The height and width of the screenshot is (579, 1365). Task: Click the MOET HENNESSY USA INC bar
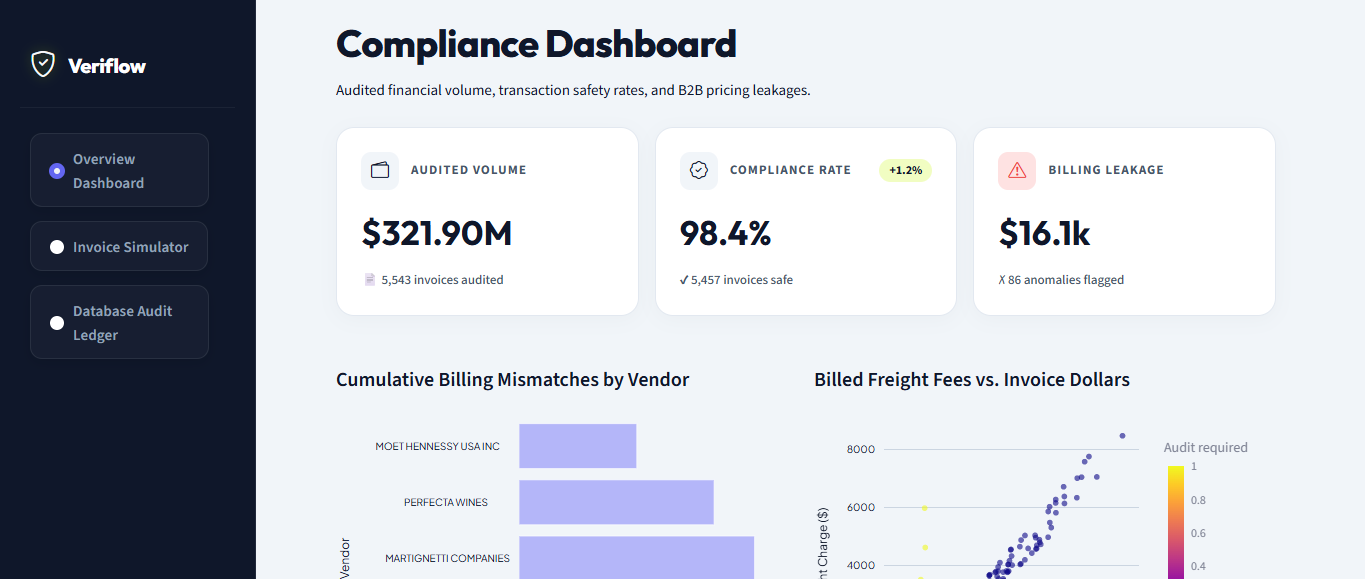tap(578, 446)
